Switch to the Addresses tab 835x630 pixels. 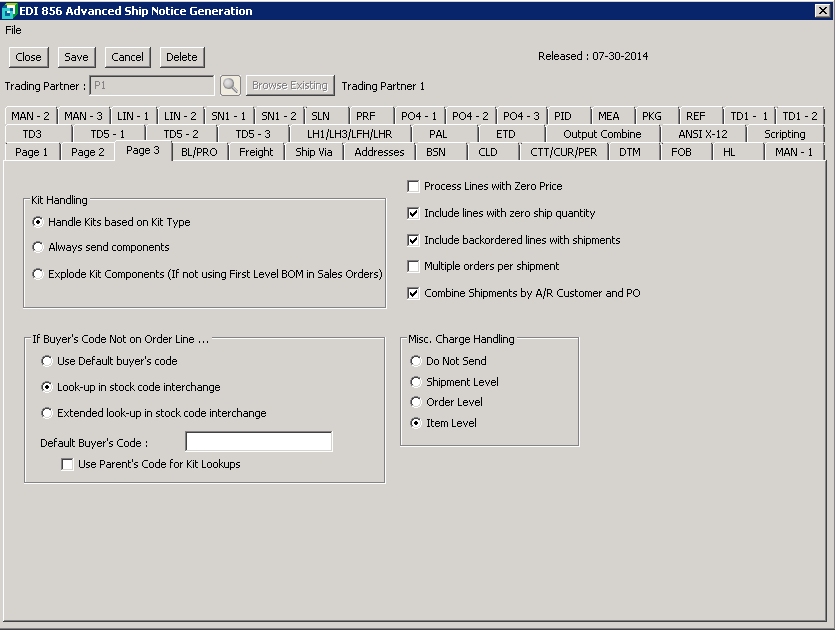(379, 152)
